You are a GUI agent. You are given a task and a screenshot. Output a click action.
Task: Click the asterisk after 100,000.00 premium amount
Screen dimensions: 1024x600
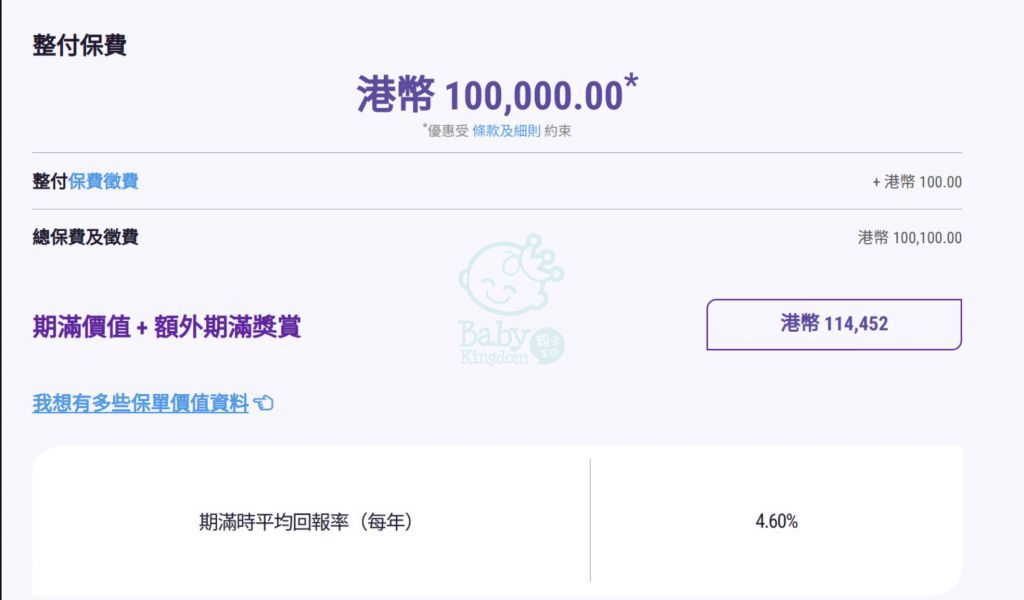coord(631,83)
